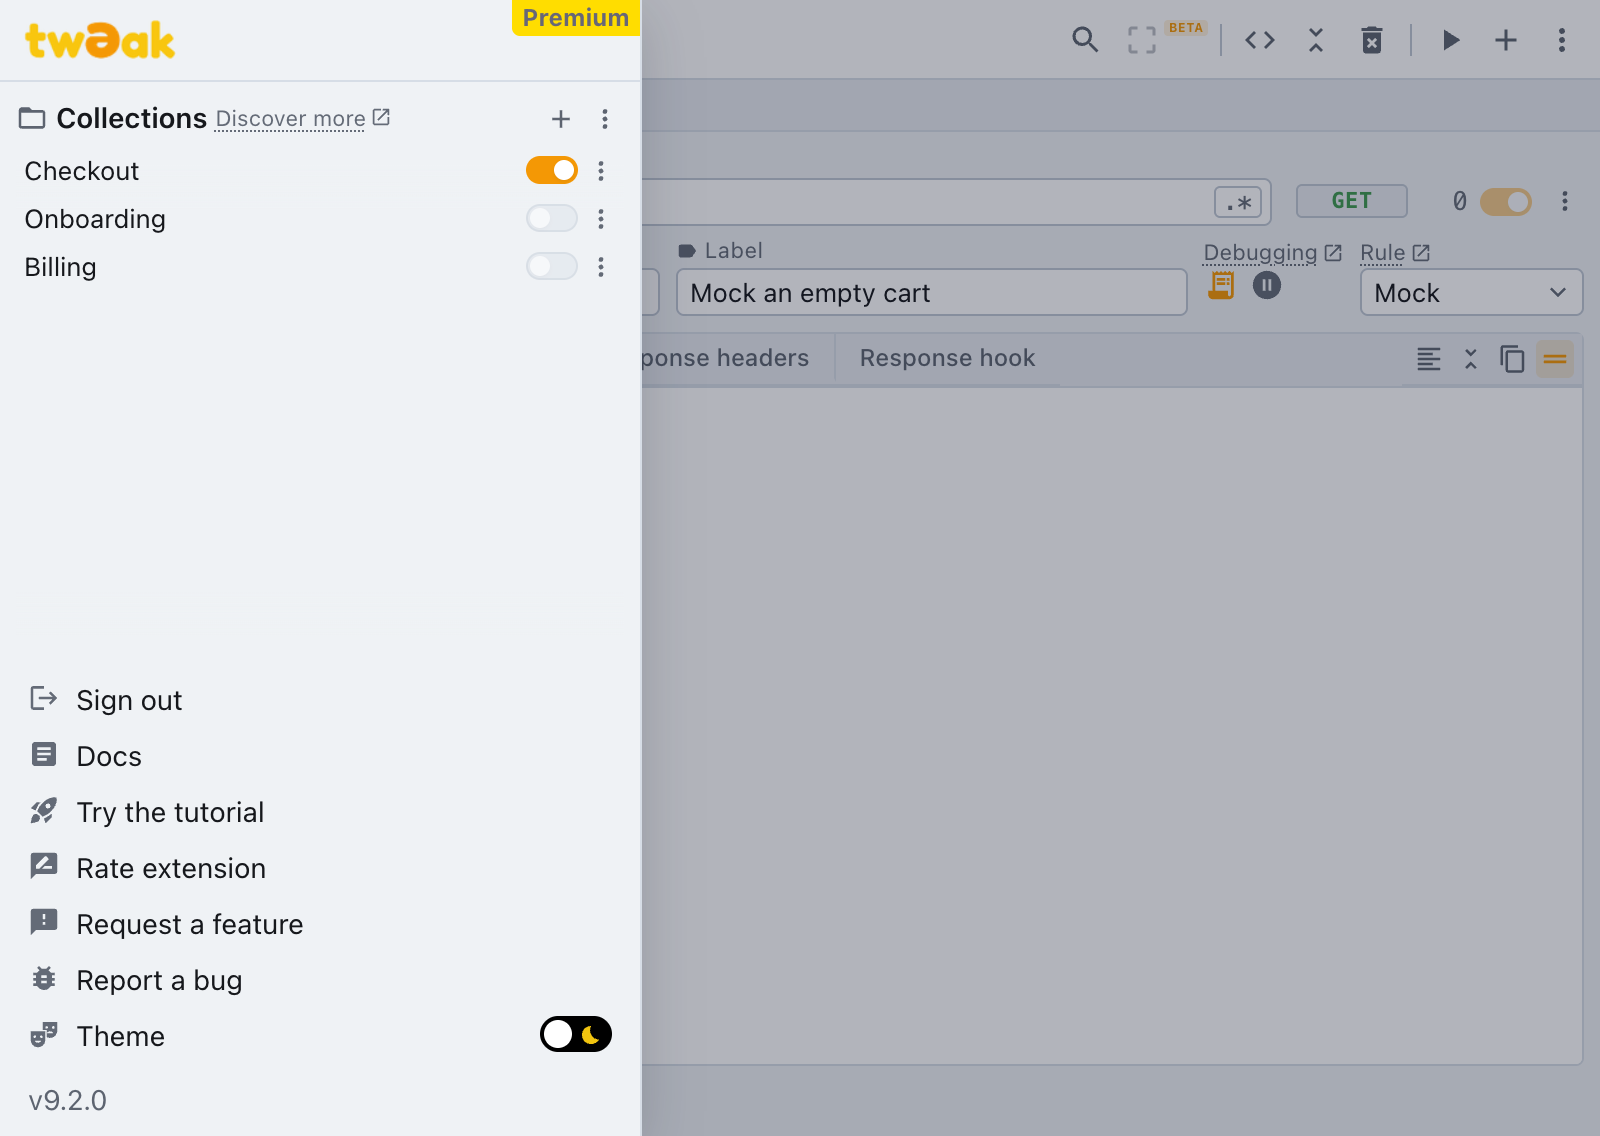Click the copy content icon
Image resolution: width=1600 pixels, height=1136 pixels.
(1512, 359)
